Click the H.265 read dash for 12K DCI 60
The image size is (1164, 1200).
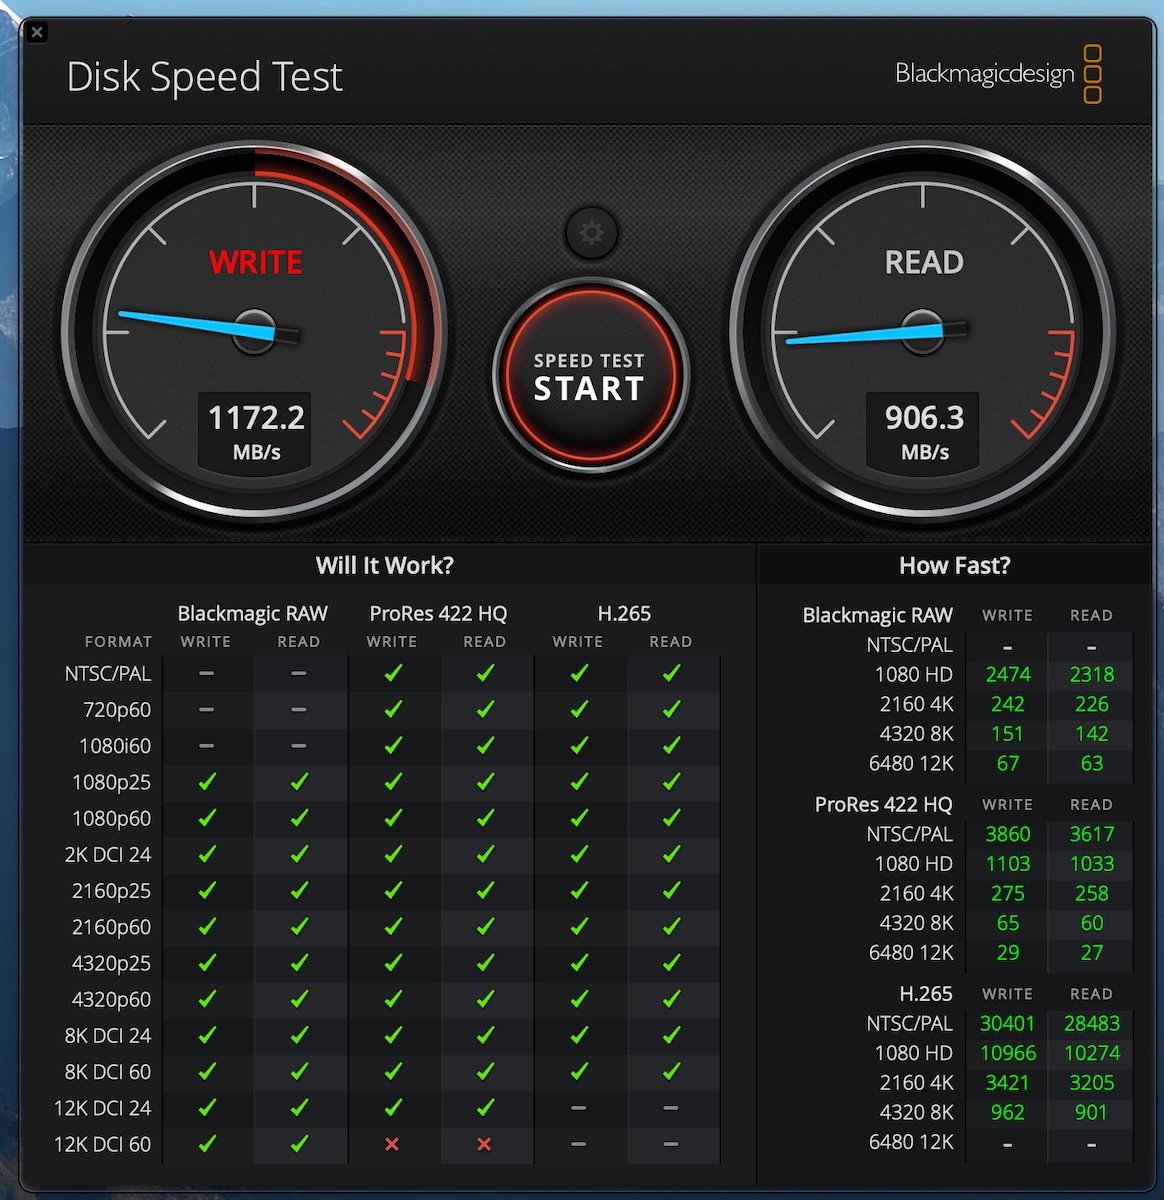tap(670, 1144)
